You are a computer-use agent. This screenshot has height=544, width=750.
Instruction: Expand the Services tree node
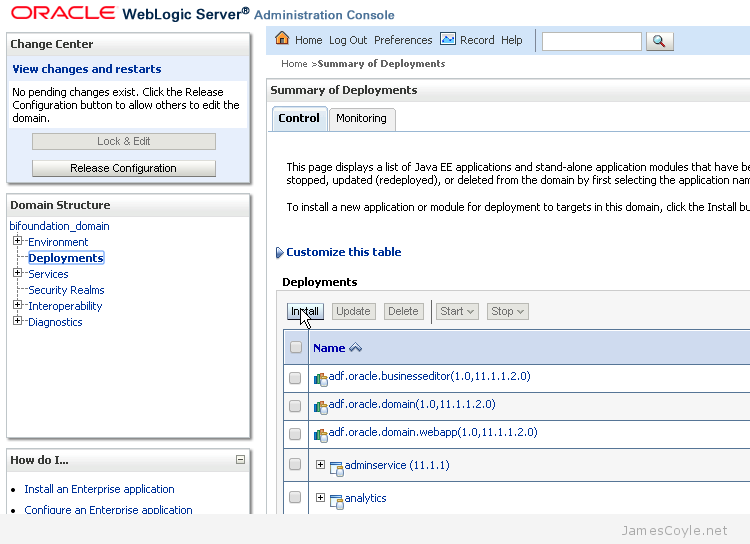click(17, 273)
